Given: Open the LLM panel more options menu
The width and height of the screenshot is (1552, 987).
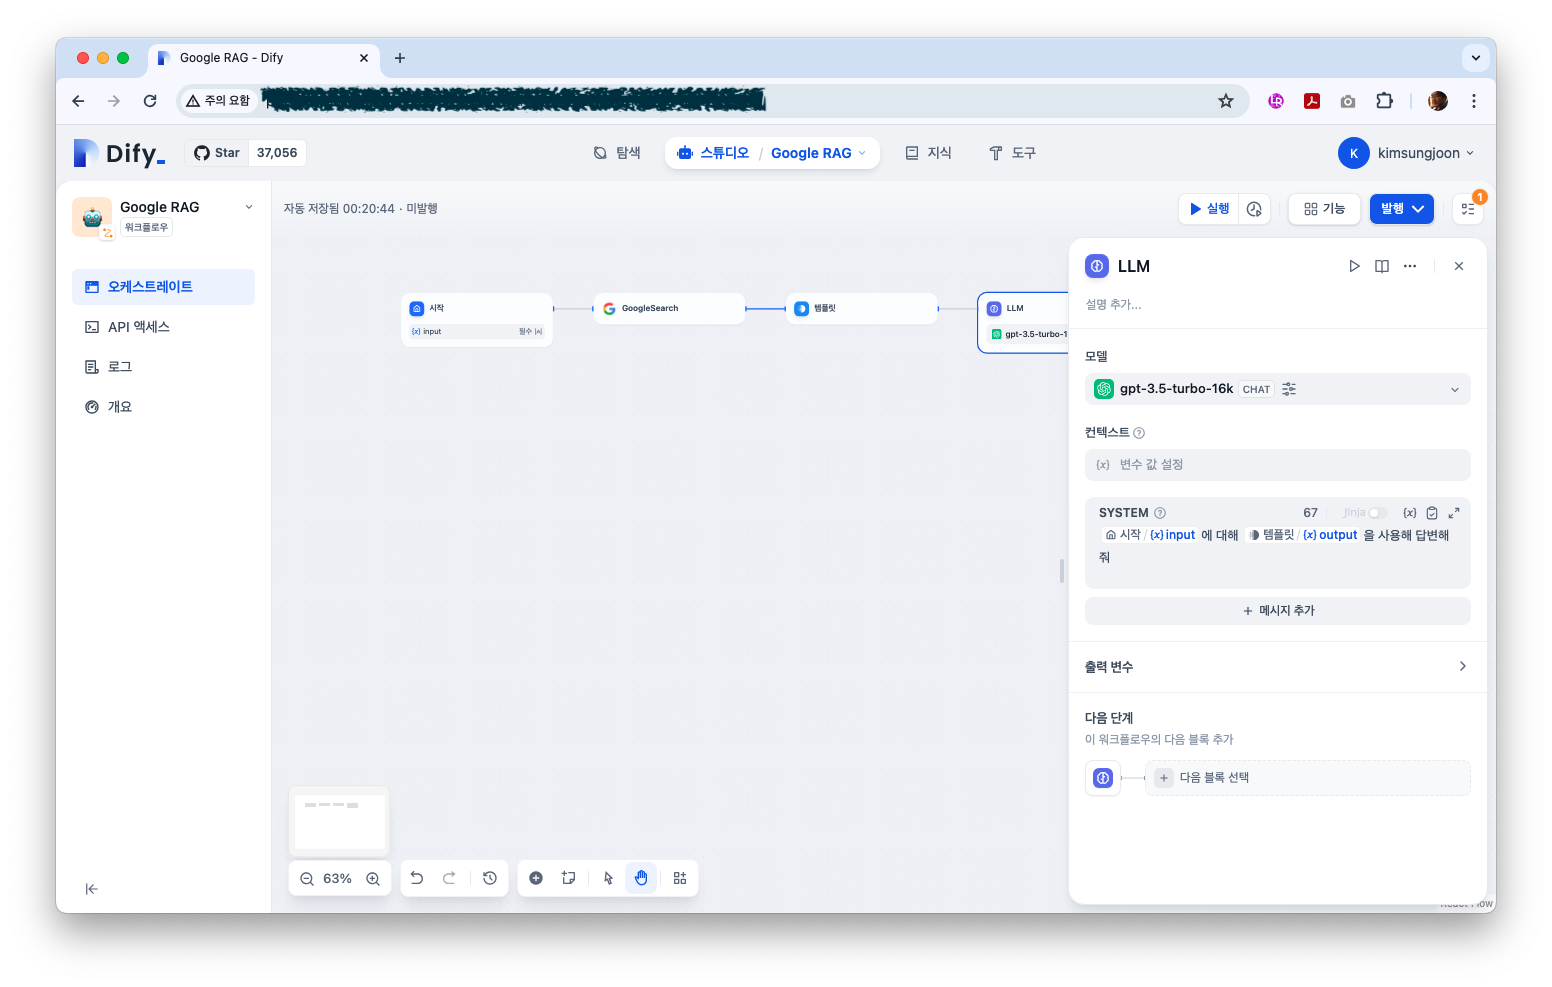Looking at the screenshot, I should click(x=1410, y=266).
